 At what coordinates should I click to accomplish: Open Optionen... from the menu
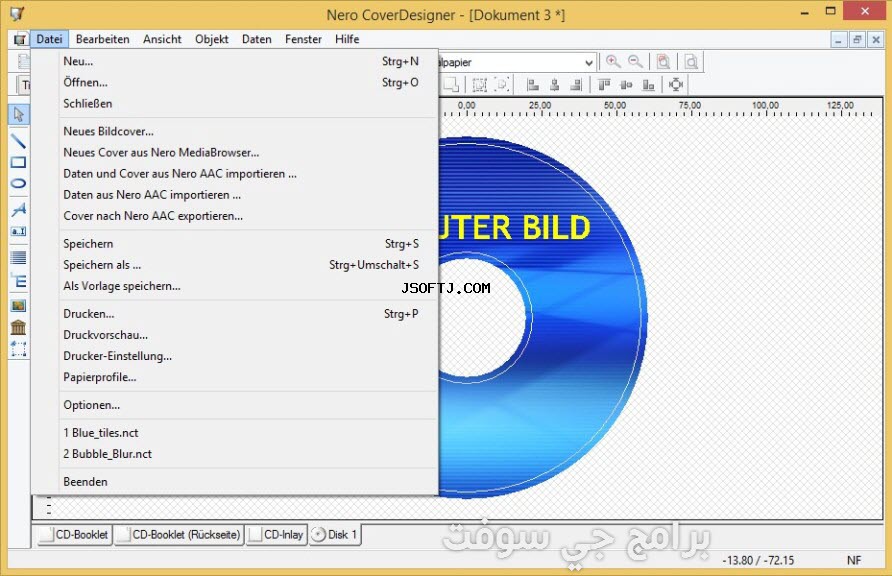tap(234, 405)
